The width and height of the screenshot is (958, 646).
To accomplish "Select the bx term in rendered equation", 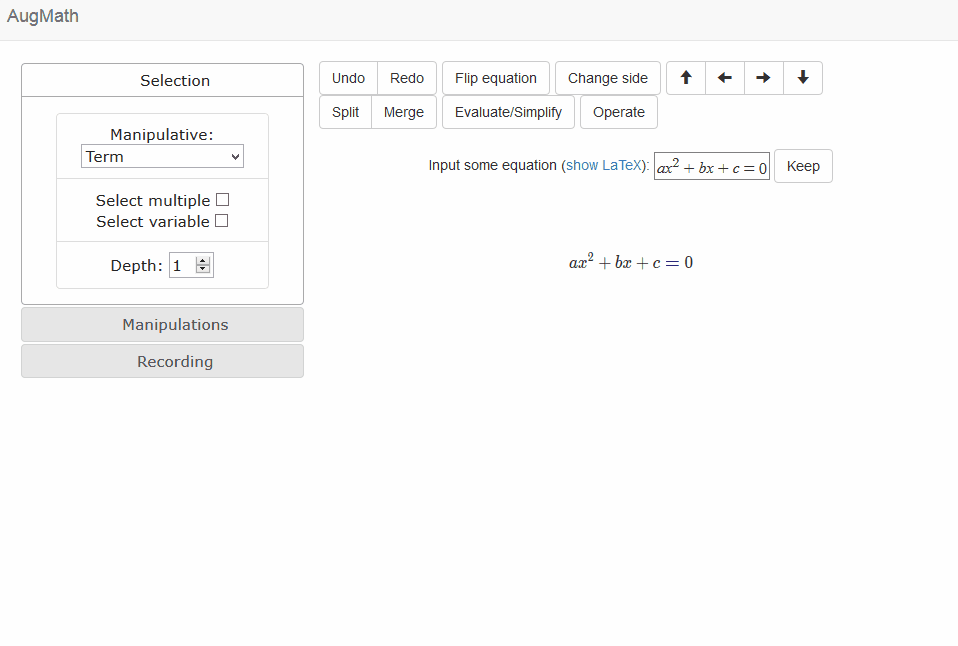I will pyautogui.click(x=623, y=263).
